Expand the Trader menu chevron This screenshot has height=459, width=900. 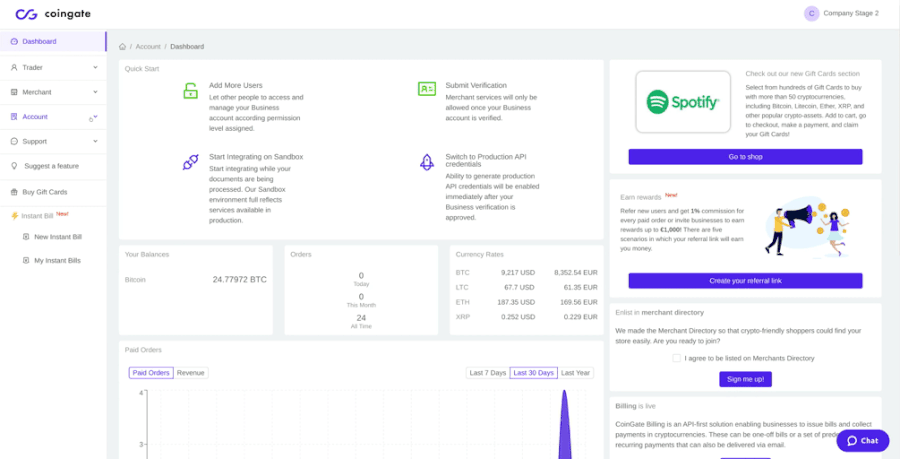pos(95,67)
